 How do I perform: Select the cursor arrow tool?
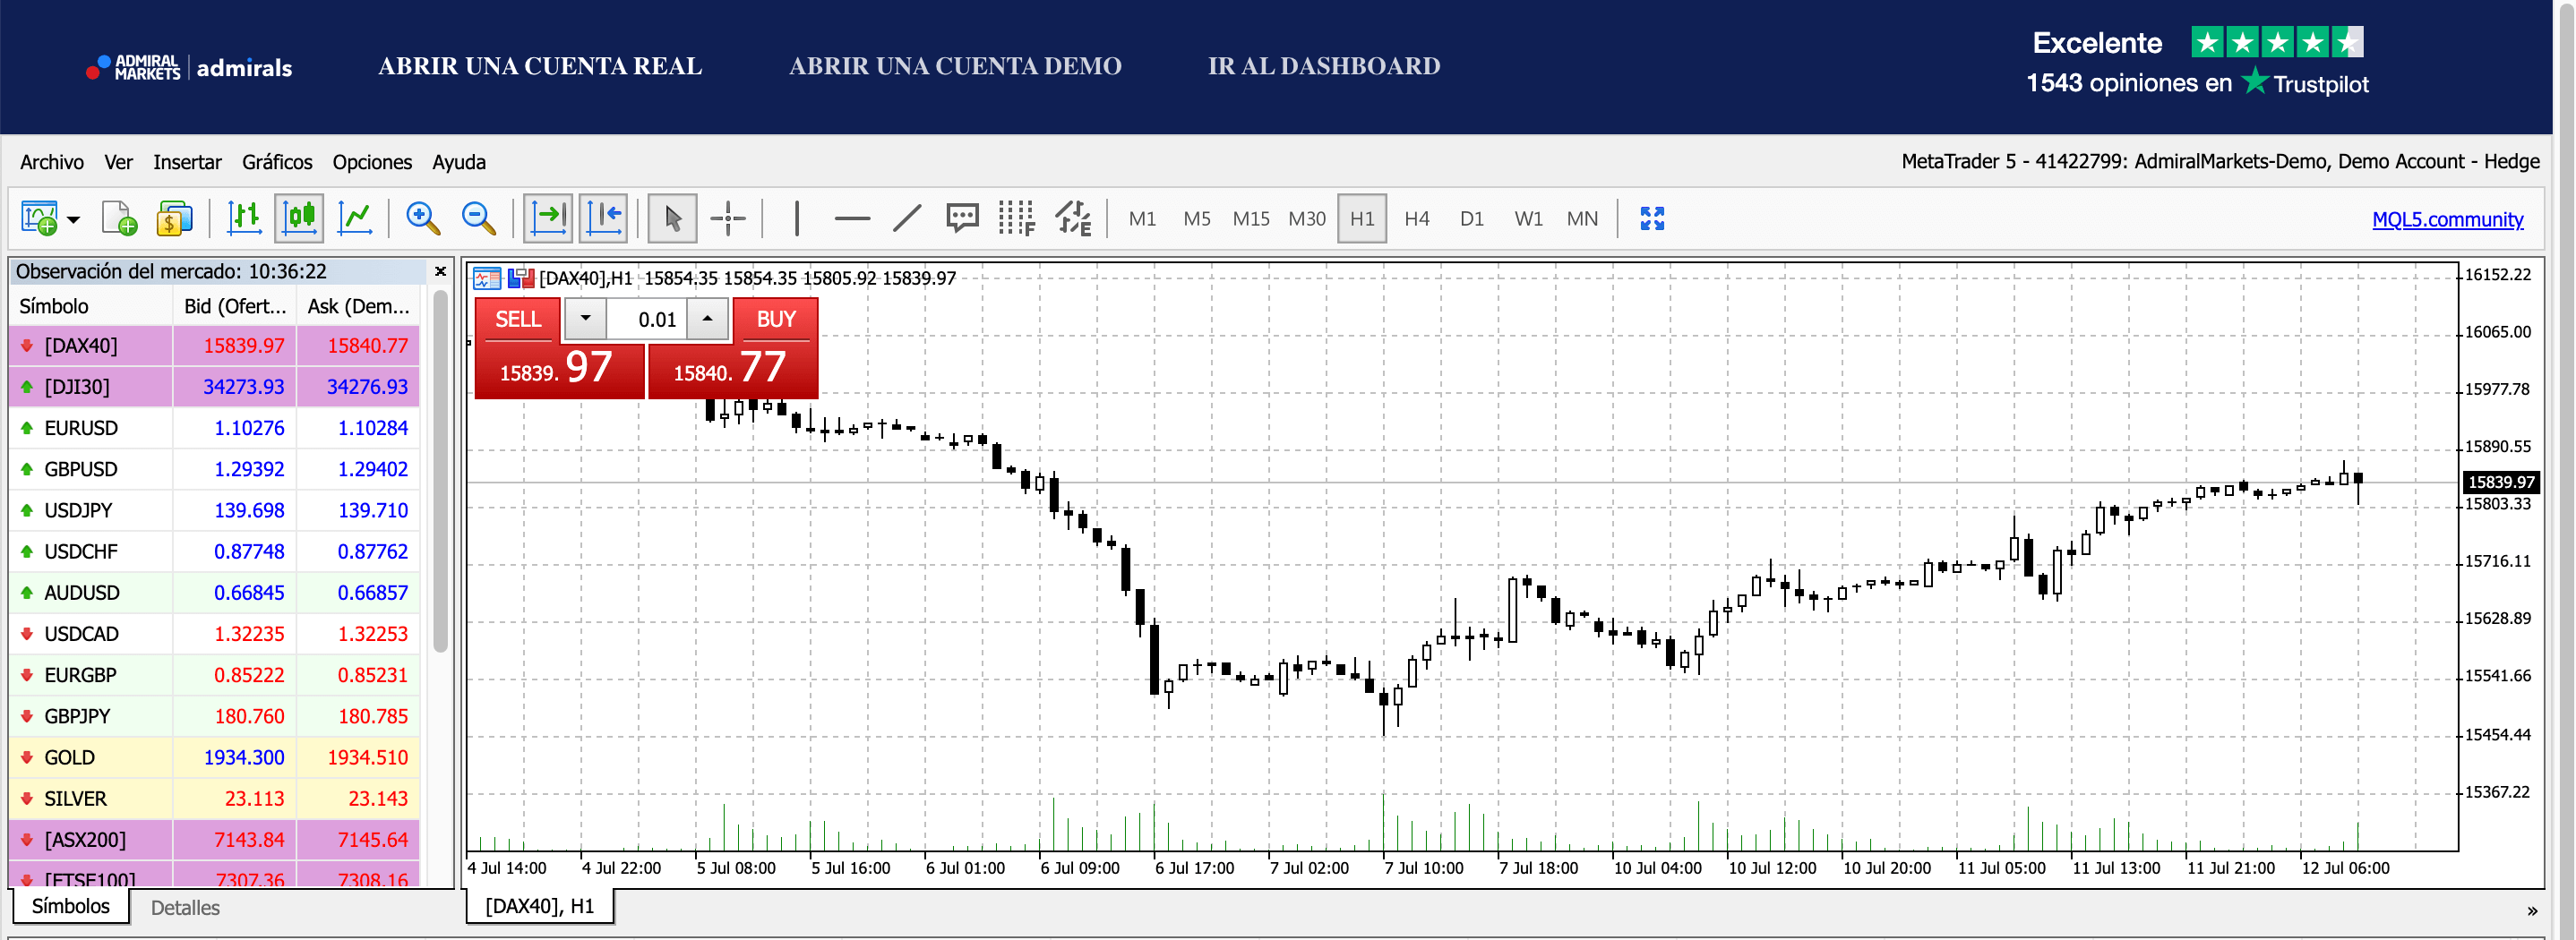pyautogui.click(x=672, y=218)
